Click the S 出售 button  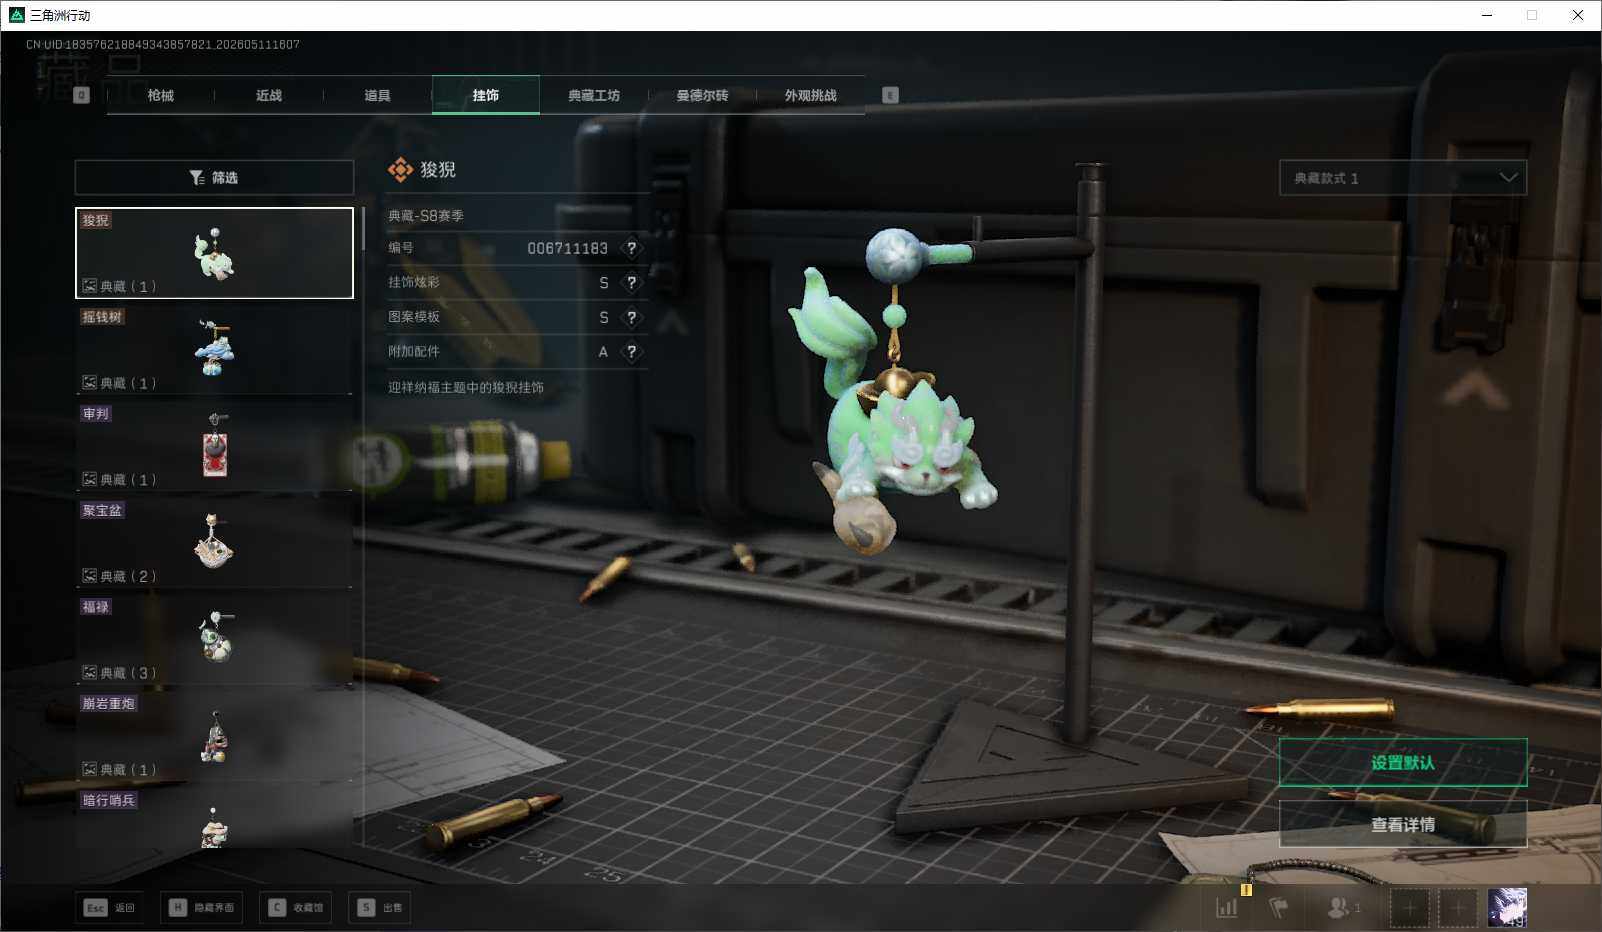click(x=381, y=907)
